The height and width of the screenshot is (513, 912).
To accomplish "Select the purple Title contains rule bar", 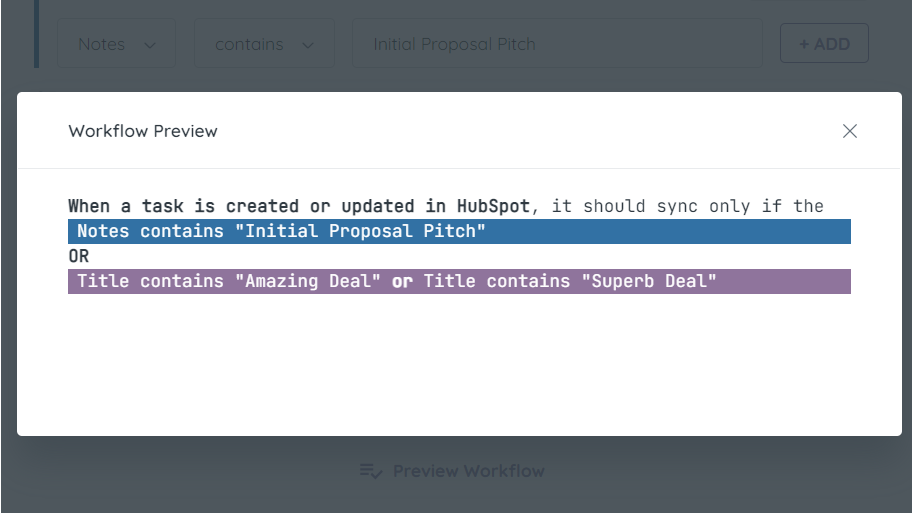I will pyautogui.click(x=780, y=281).
